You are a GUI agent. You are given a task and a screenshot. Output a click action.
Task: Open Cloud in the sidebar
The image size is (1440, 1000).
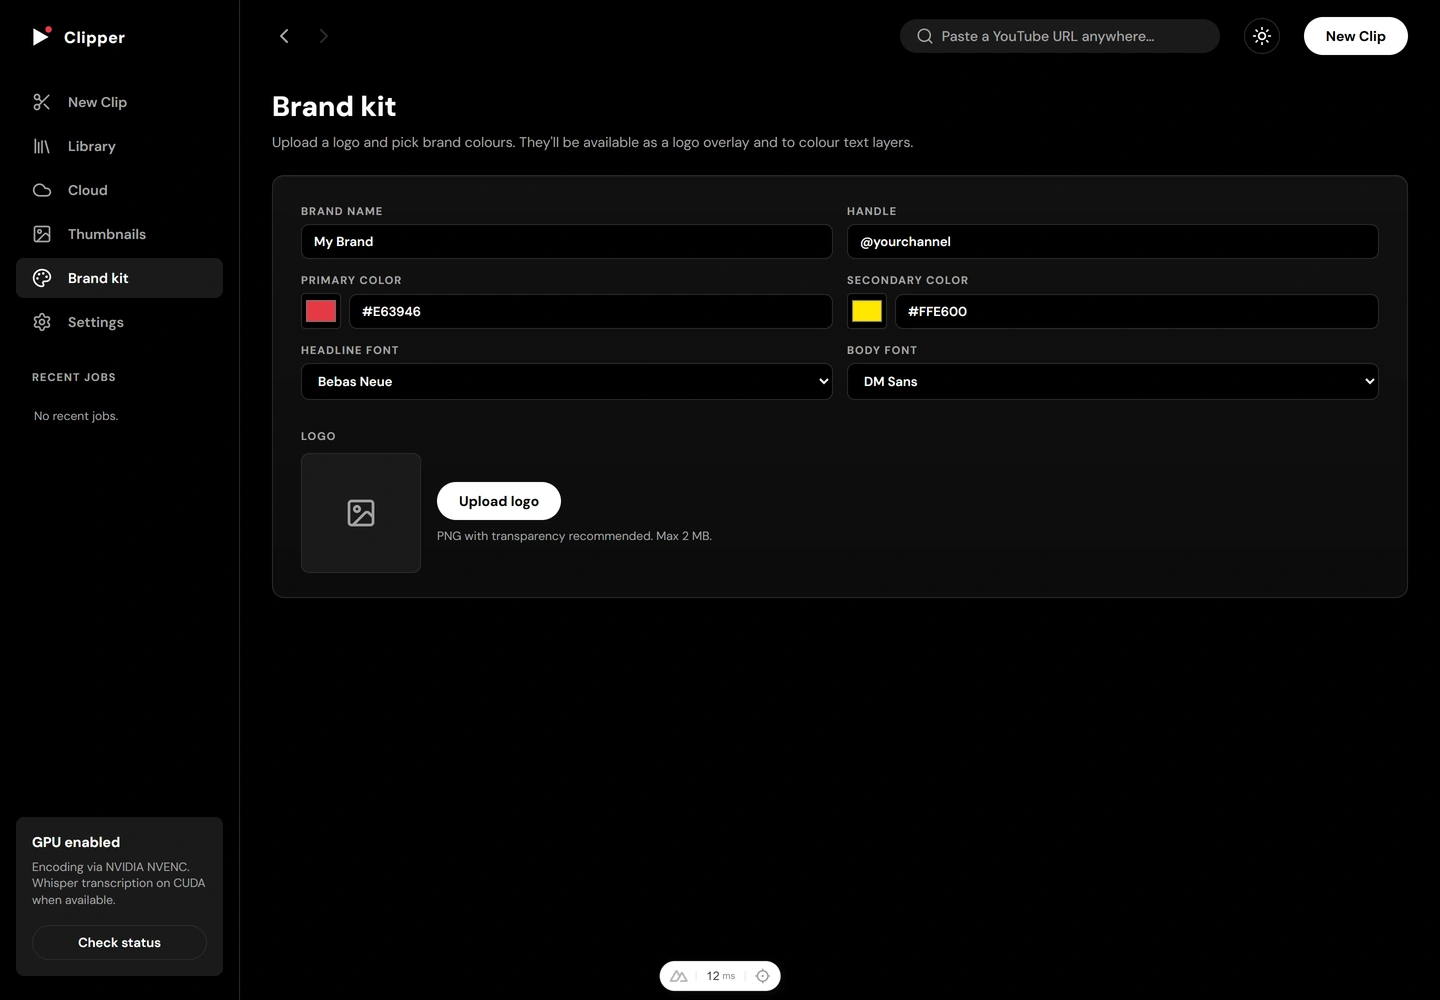click(119, 190)
